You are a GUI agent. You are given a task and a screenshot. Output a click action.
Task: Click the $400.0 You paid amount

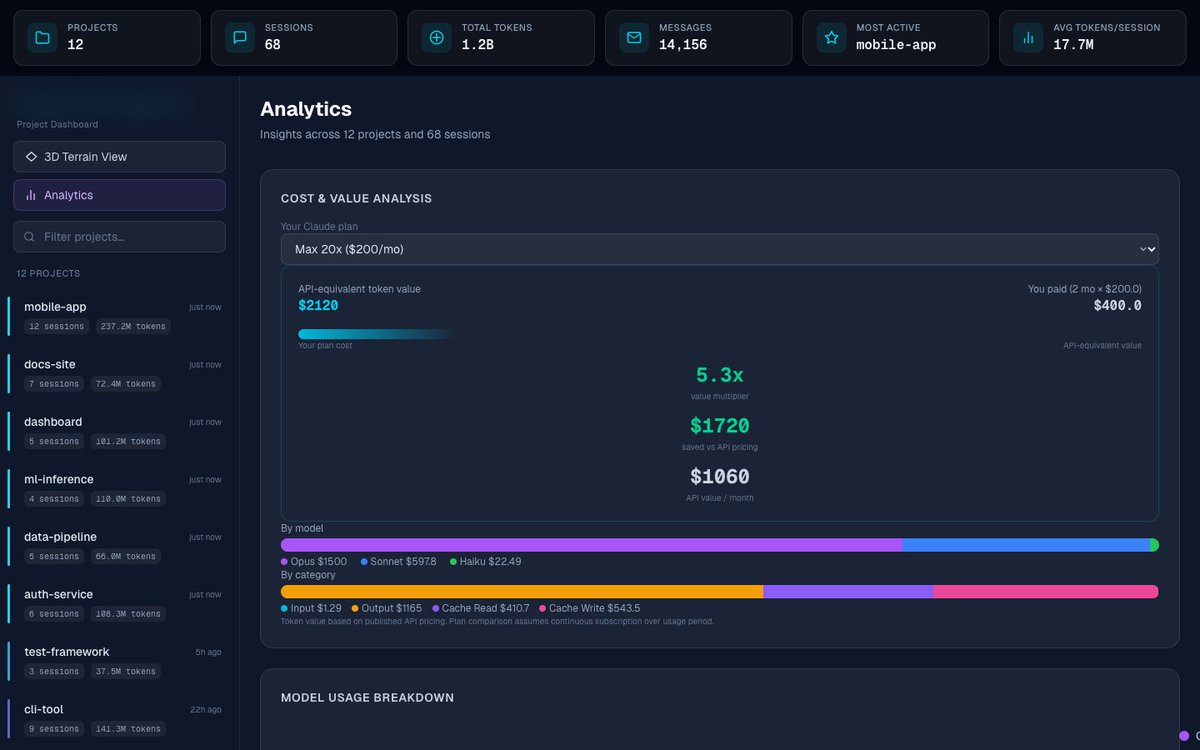click(x=1117, y=306)
